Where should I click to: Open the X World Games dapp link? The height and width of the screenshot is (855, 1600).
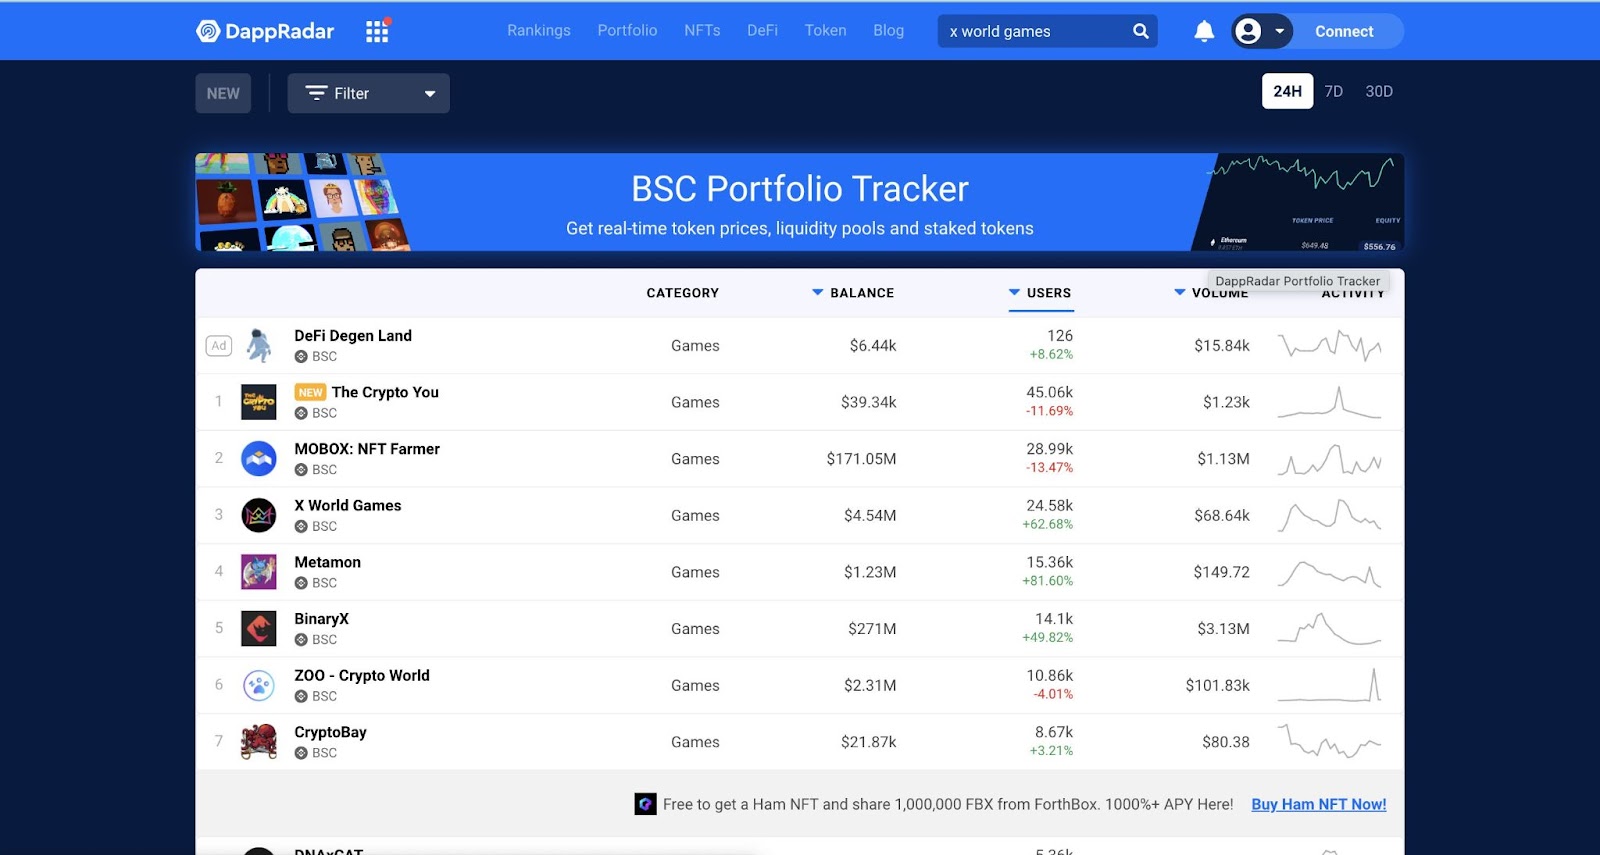[348, 506]
